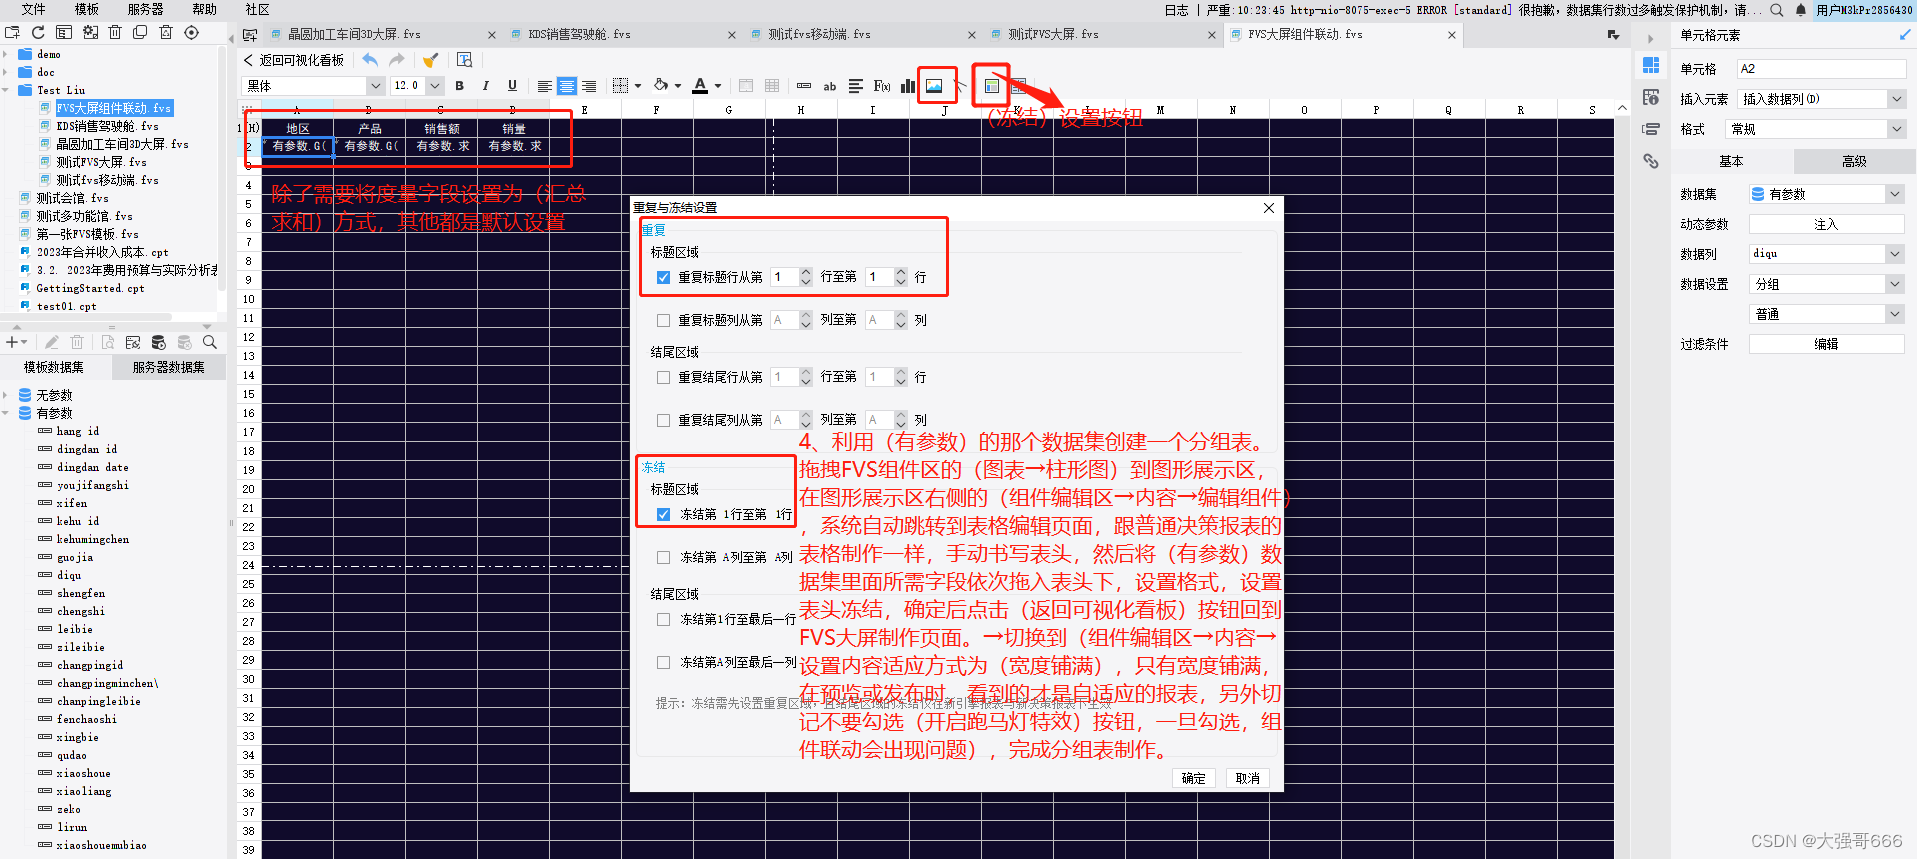This screenshot has height=859, width=1917.
Task: Check freeze column A to last column checkbox
Action: click(x=664, y=662)
